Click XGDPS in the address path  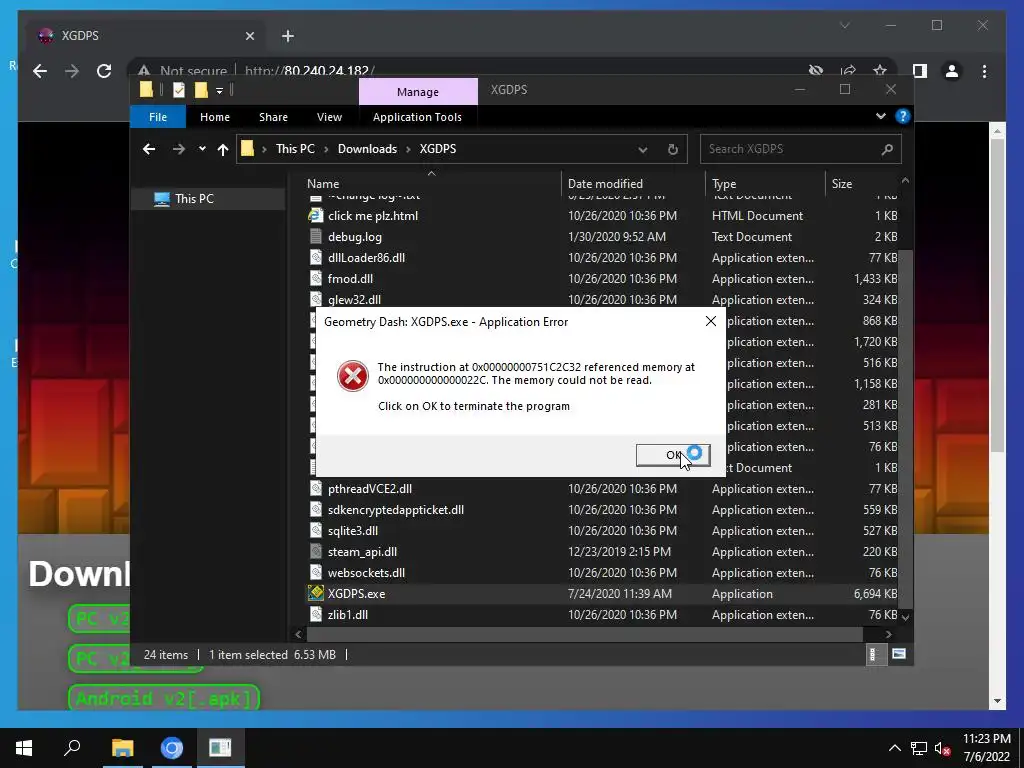[x=438, y=149]
